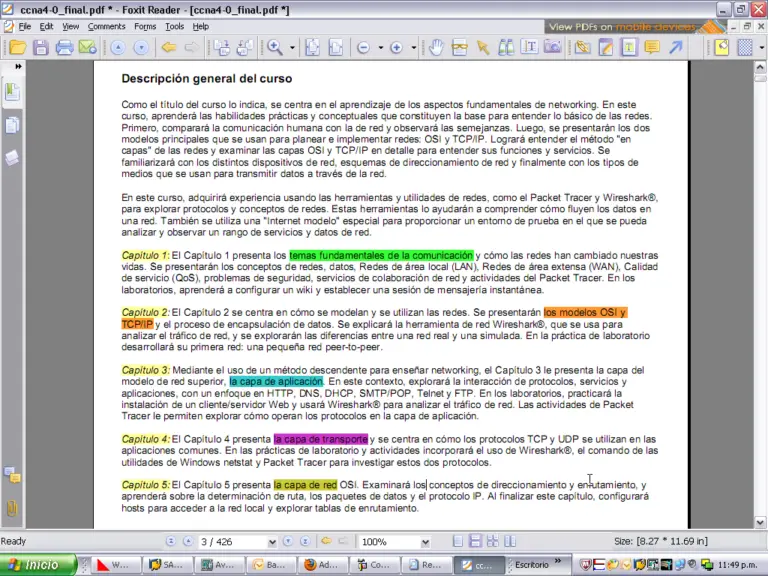The image size is (768, 576).
Task: Click the Note comment bubble icon
Action: click(652, 48)
